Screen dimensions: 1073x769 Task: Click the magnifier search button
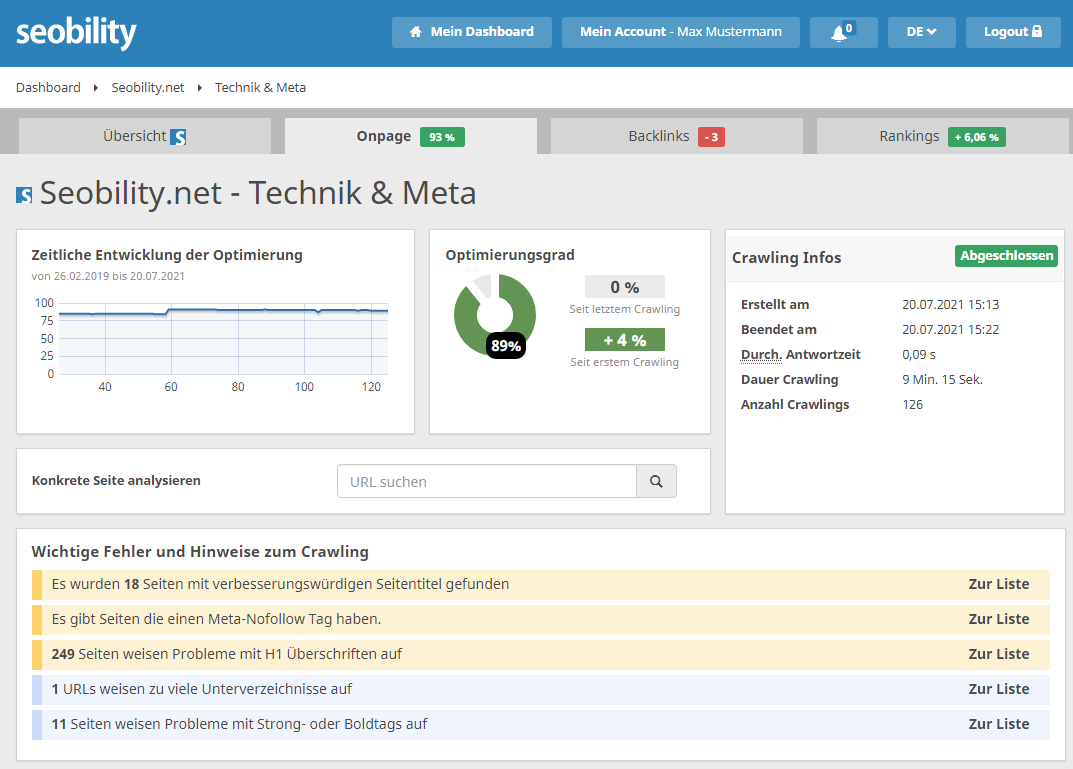656,481
